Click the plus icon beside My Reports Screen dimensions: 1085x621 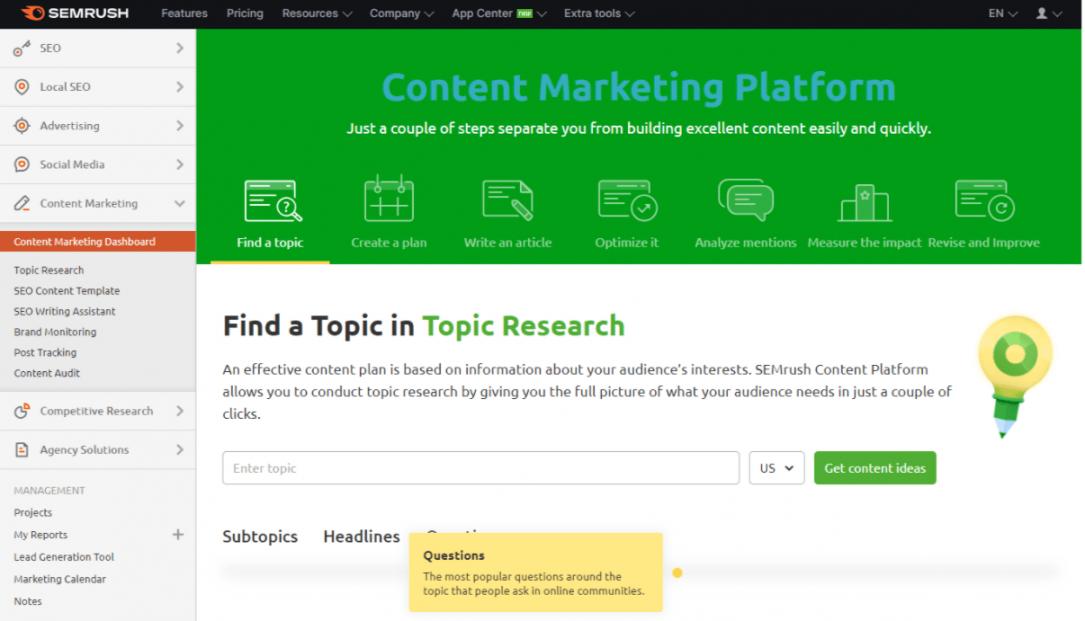point(178,535)
